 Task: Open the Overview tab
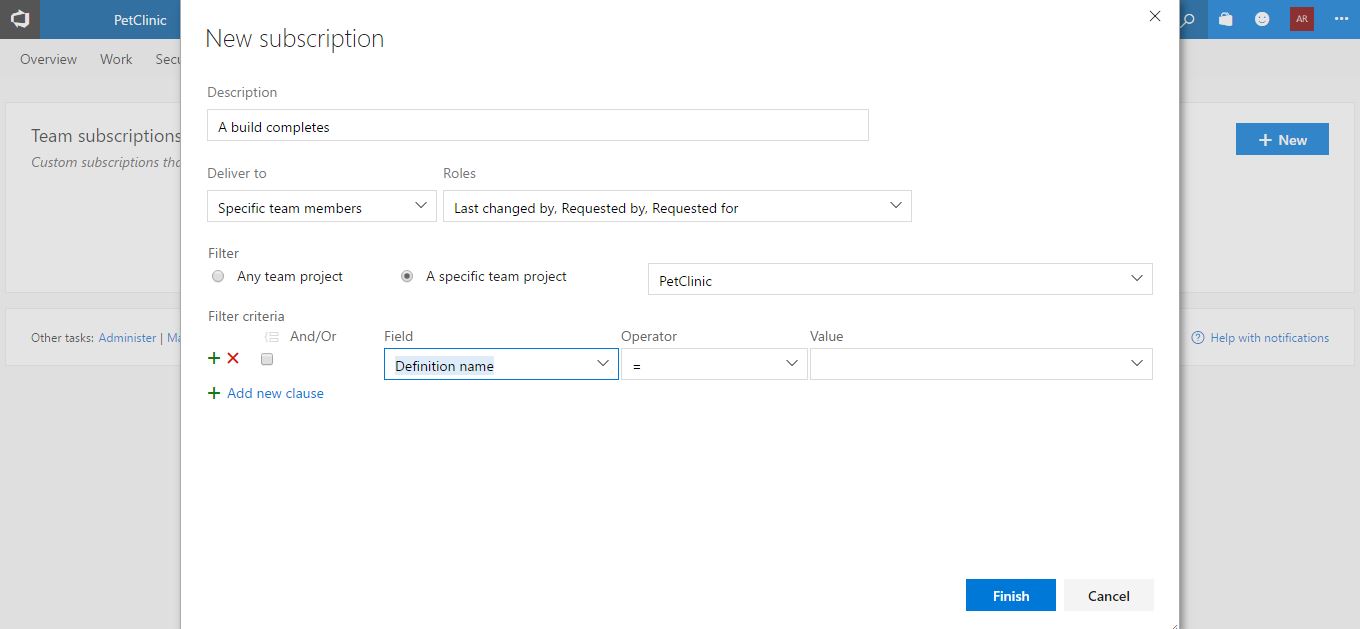[x=48, y=59]
